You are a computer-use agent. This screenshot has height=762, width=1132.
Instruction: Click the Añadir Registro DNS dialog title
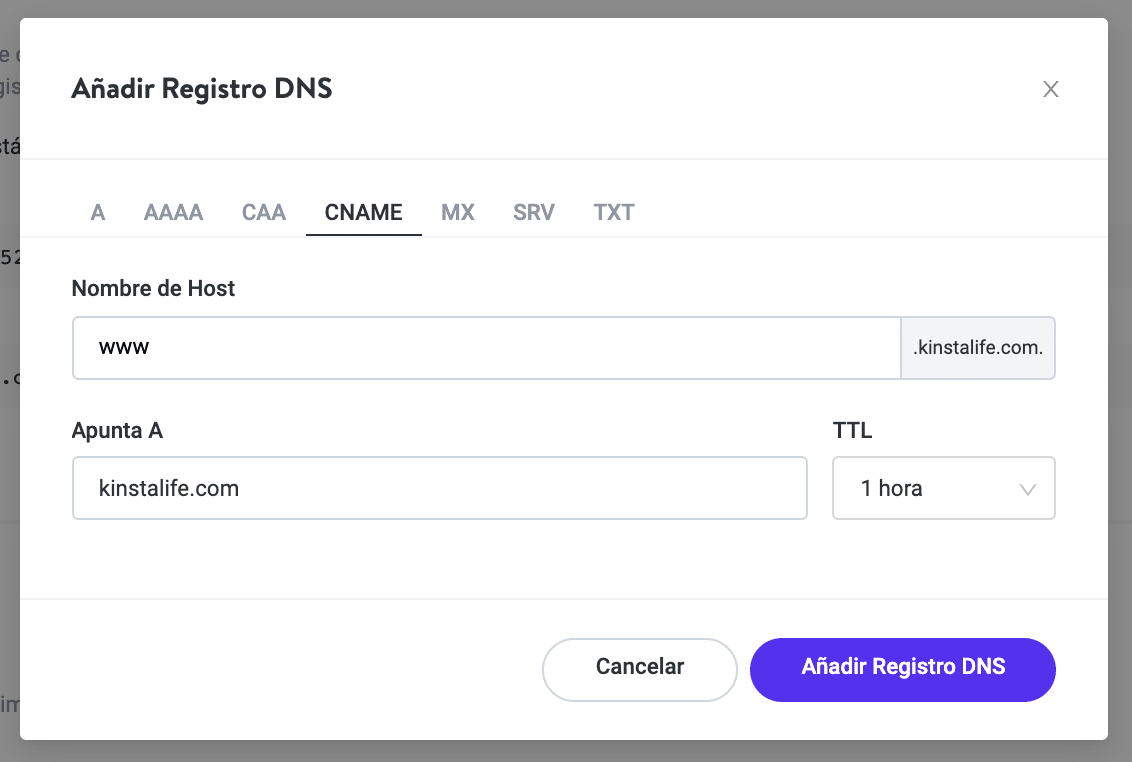[x=201, y=89]
